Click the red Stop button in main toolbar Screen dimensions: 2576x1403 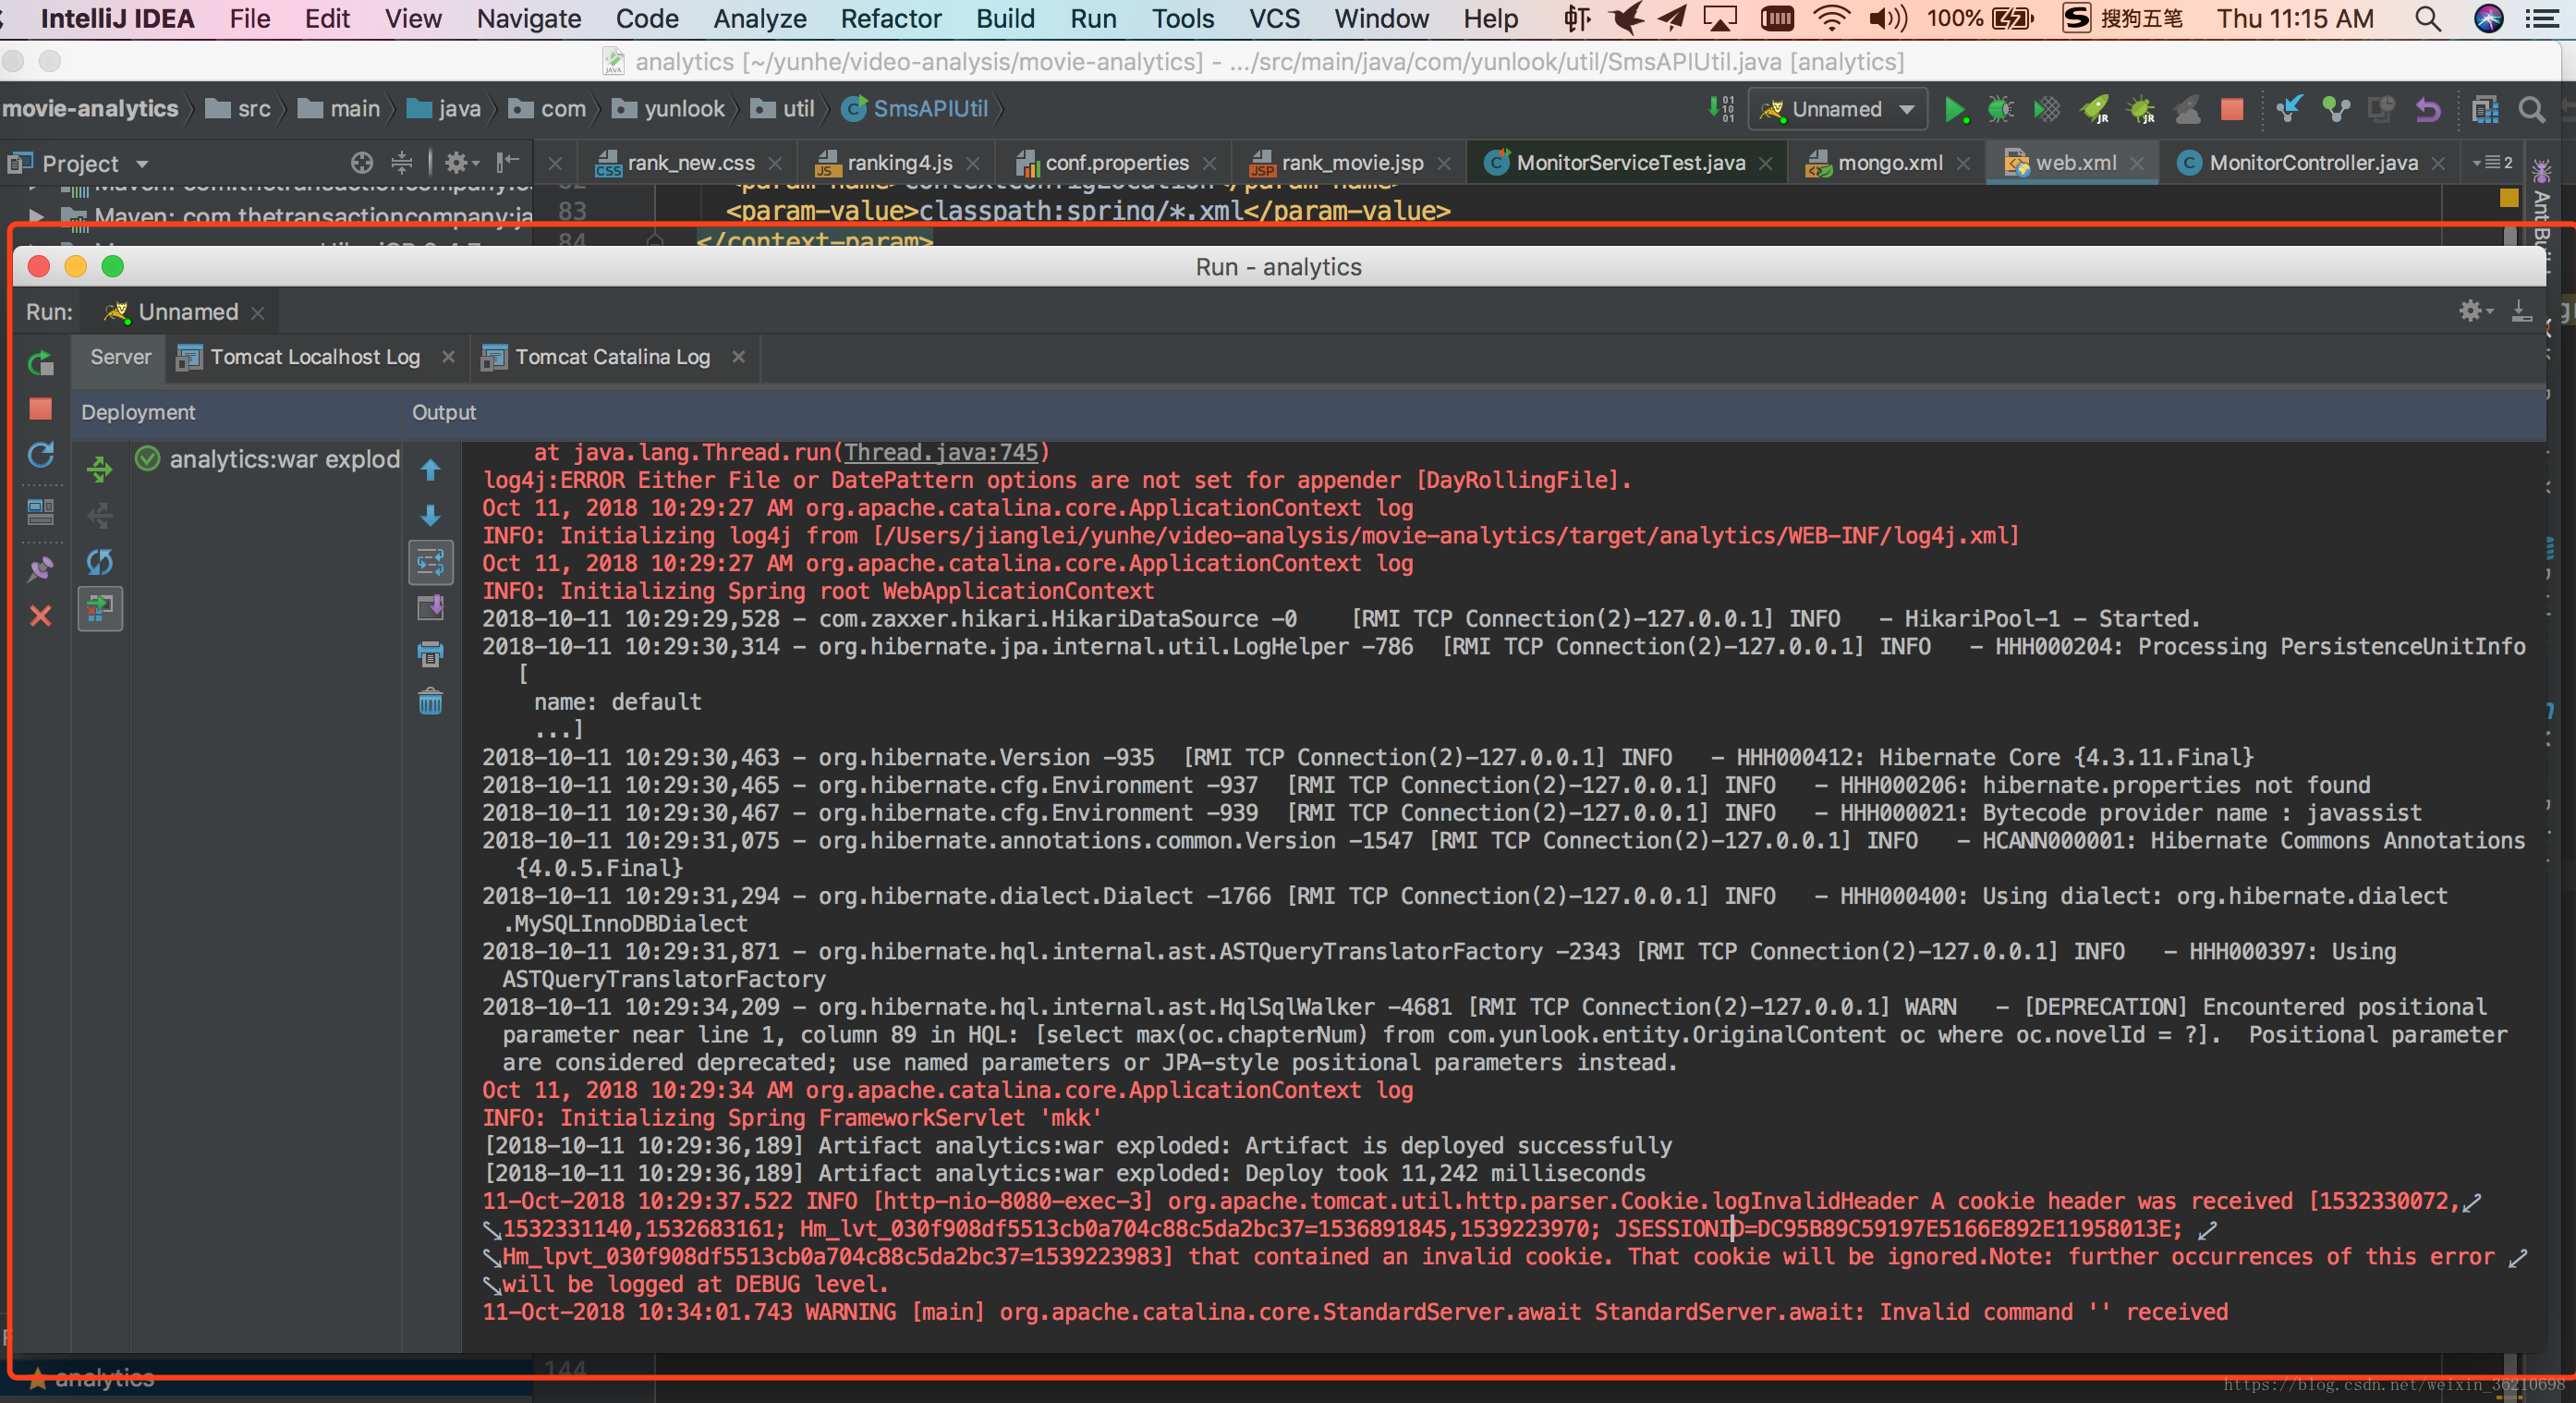click(2232, 109)
